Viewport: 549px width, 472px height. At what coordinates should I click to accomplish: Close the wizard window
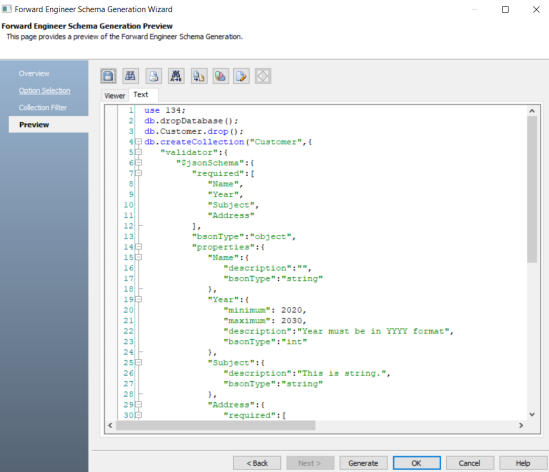click(x=536, y=9)
